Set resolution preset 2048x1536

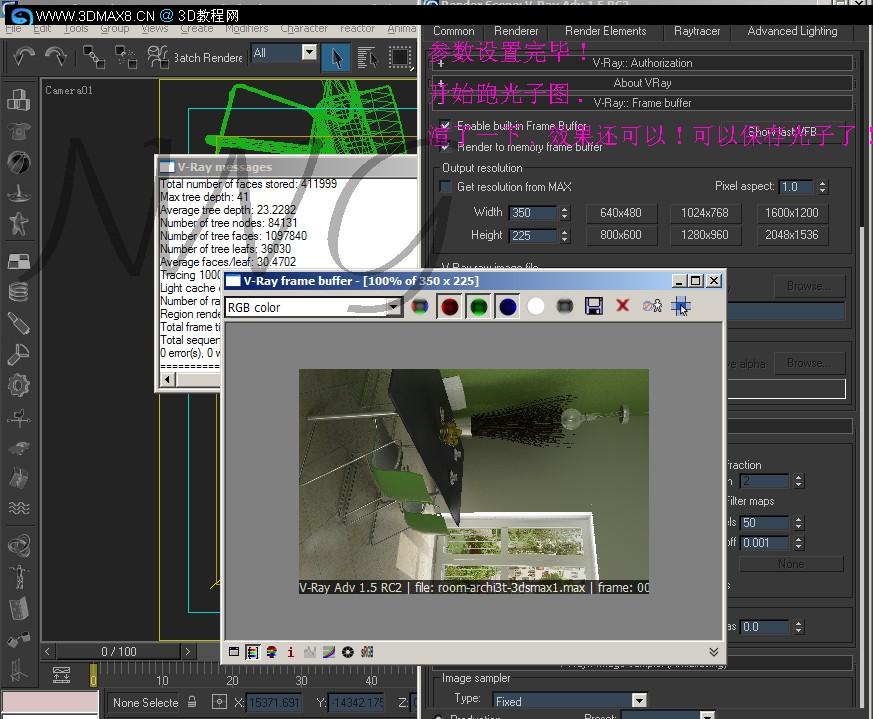coord(791,235)
